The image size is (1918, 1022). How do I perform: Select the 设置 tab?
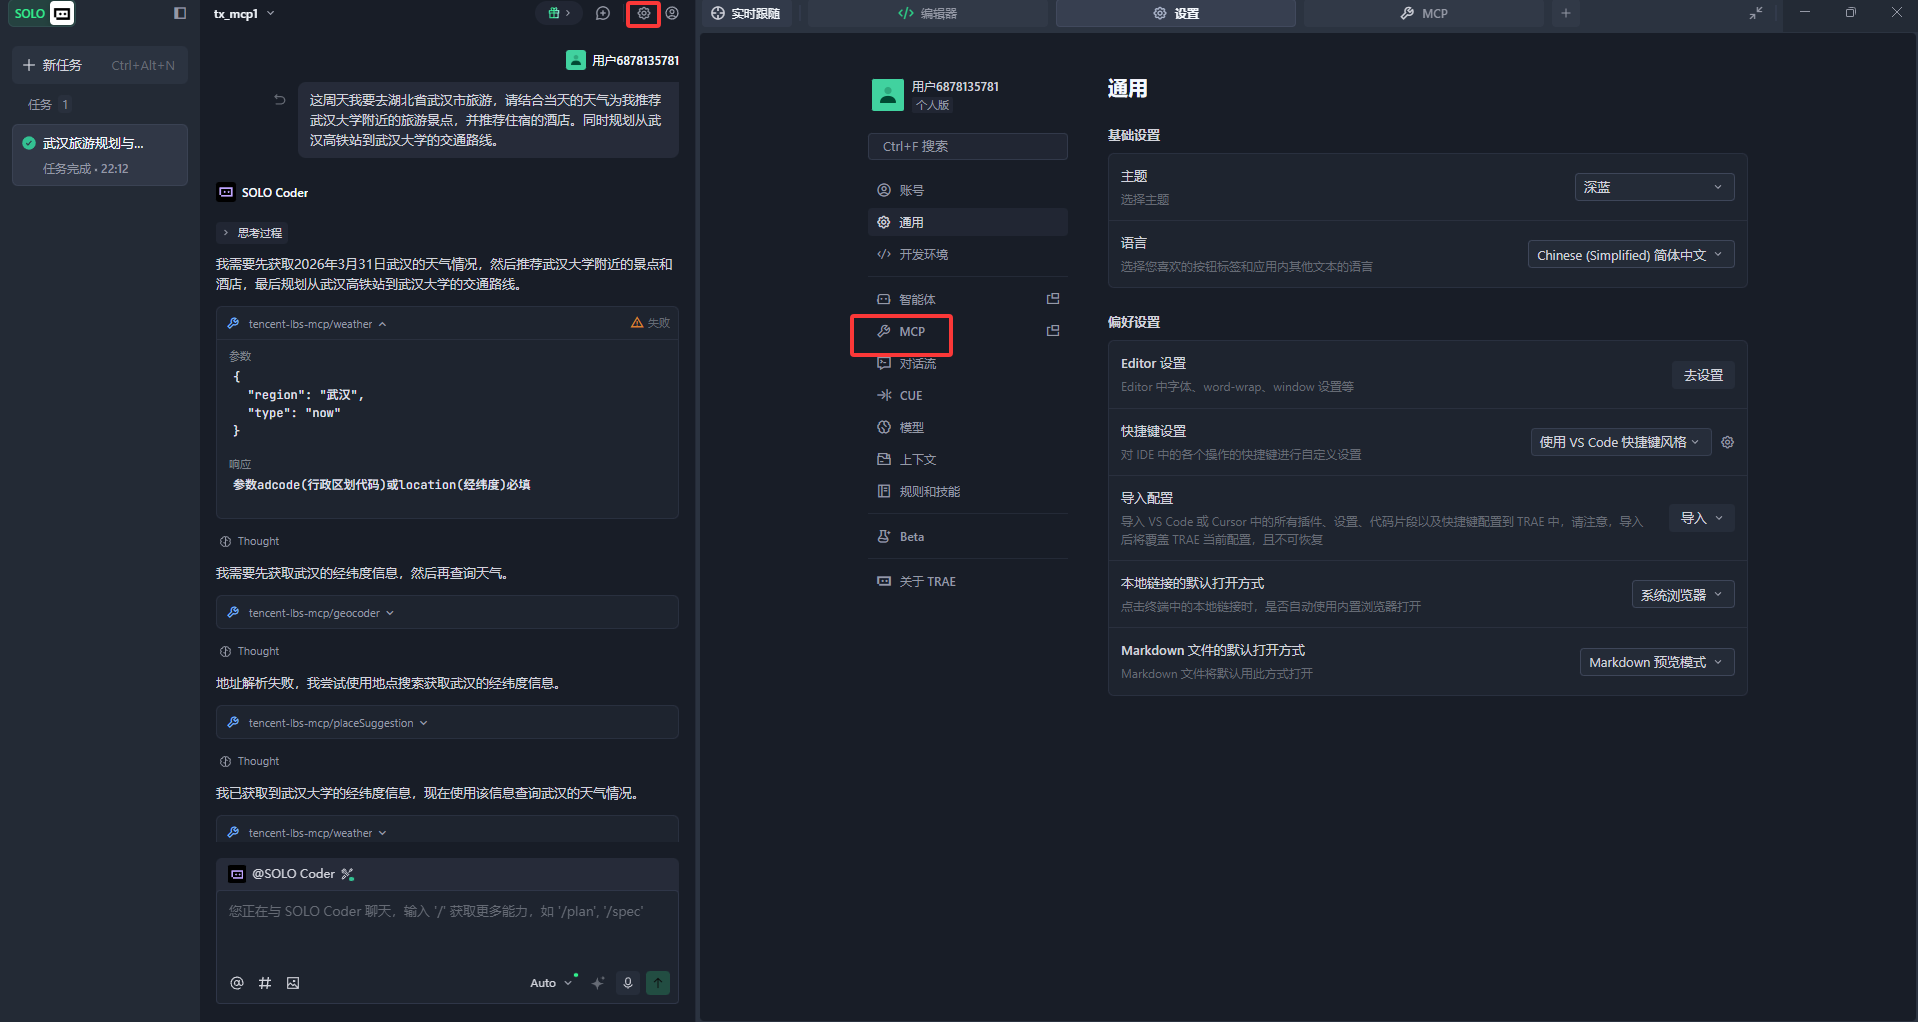point(1176,13)
